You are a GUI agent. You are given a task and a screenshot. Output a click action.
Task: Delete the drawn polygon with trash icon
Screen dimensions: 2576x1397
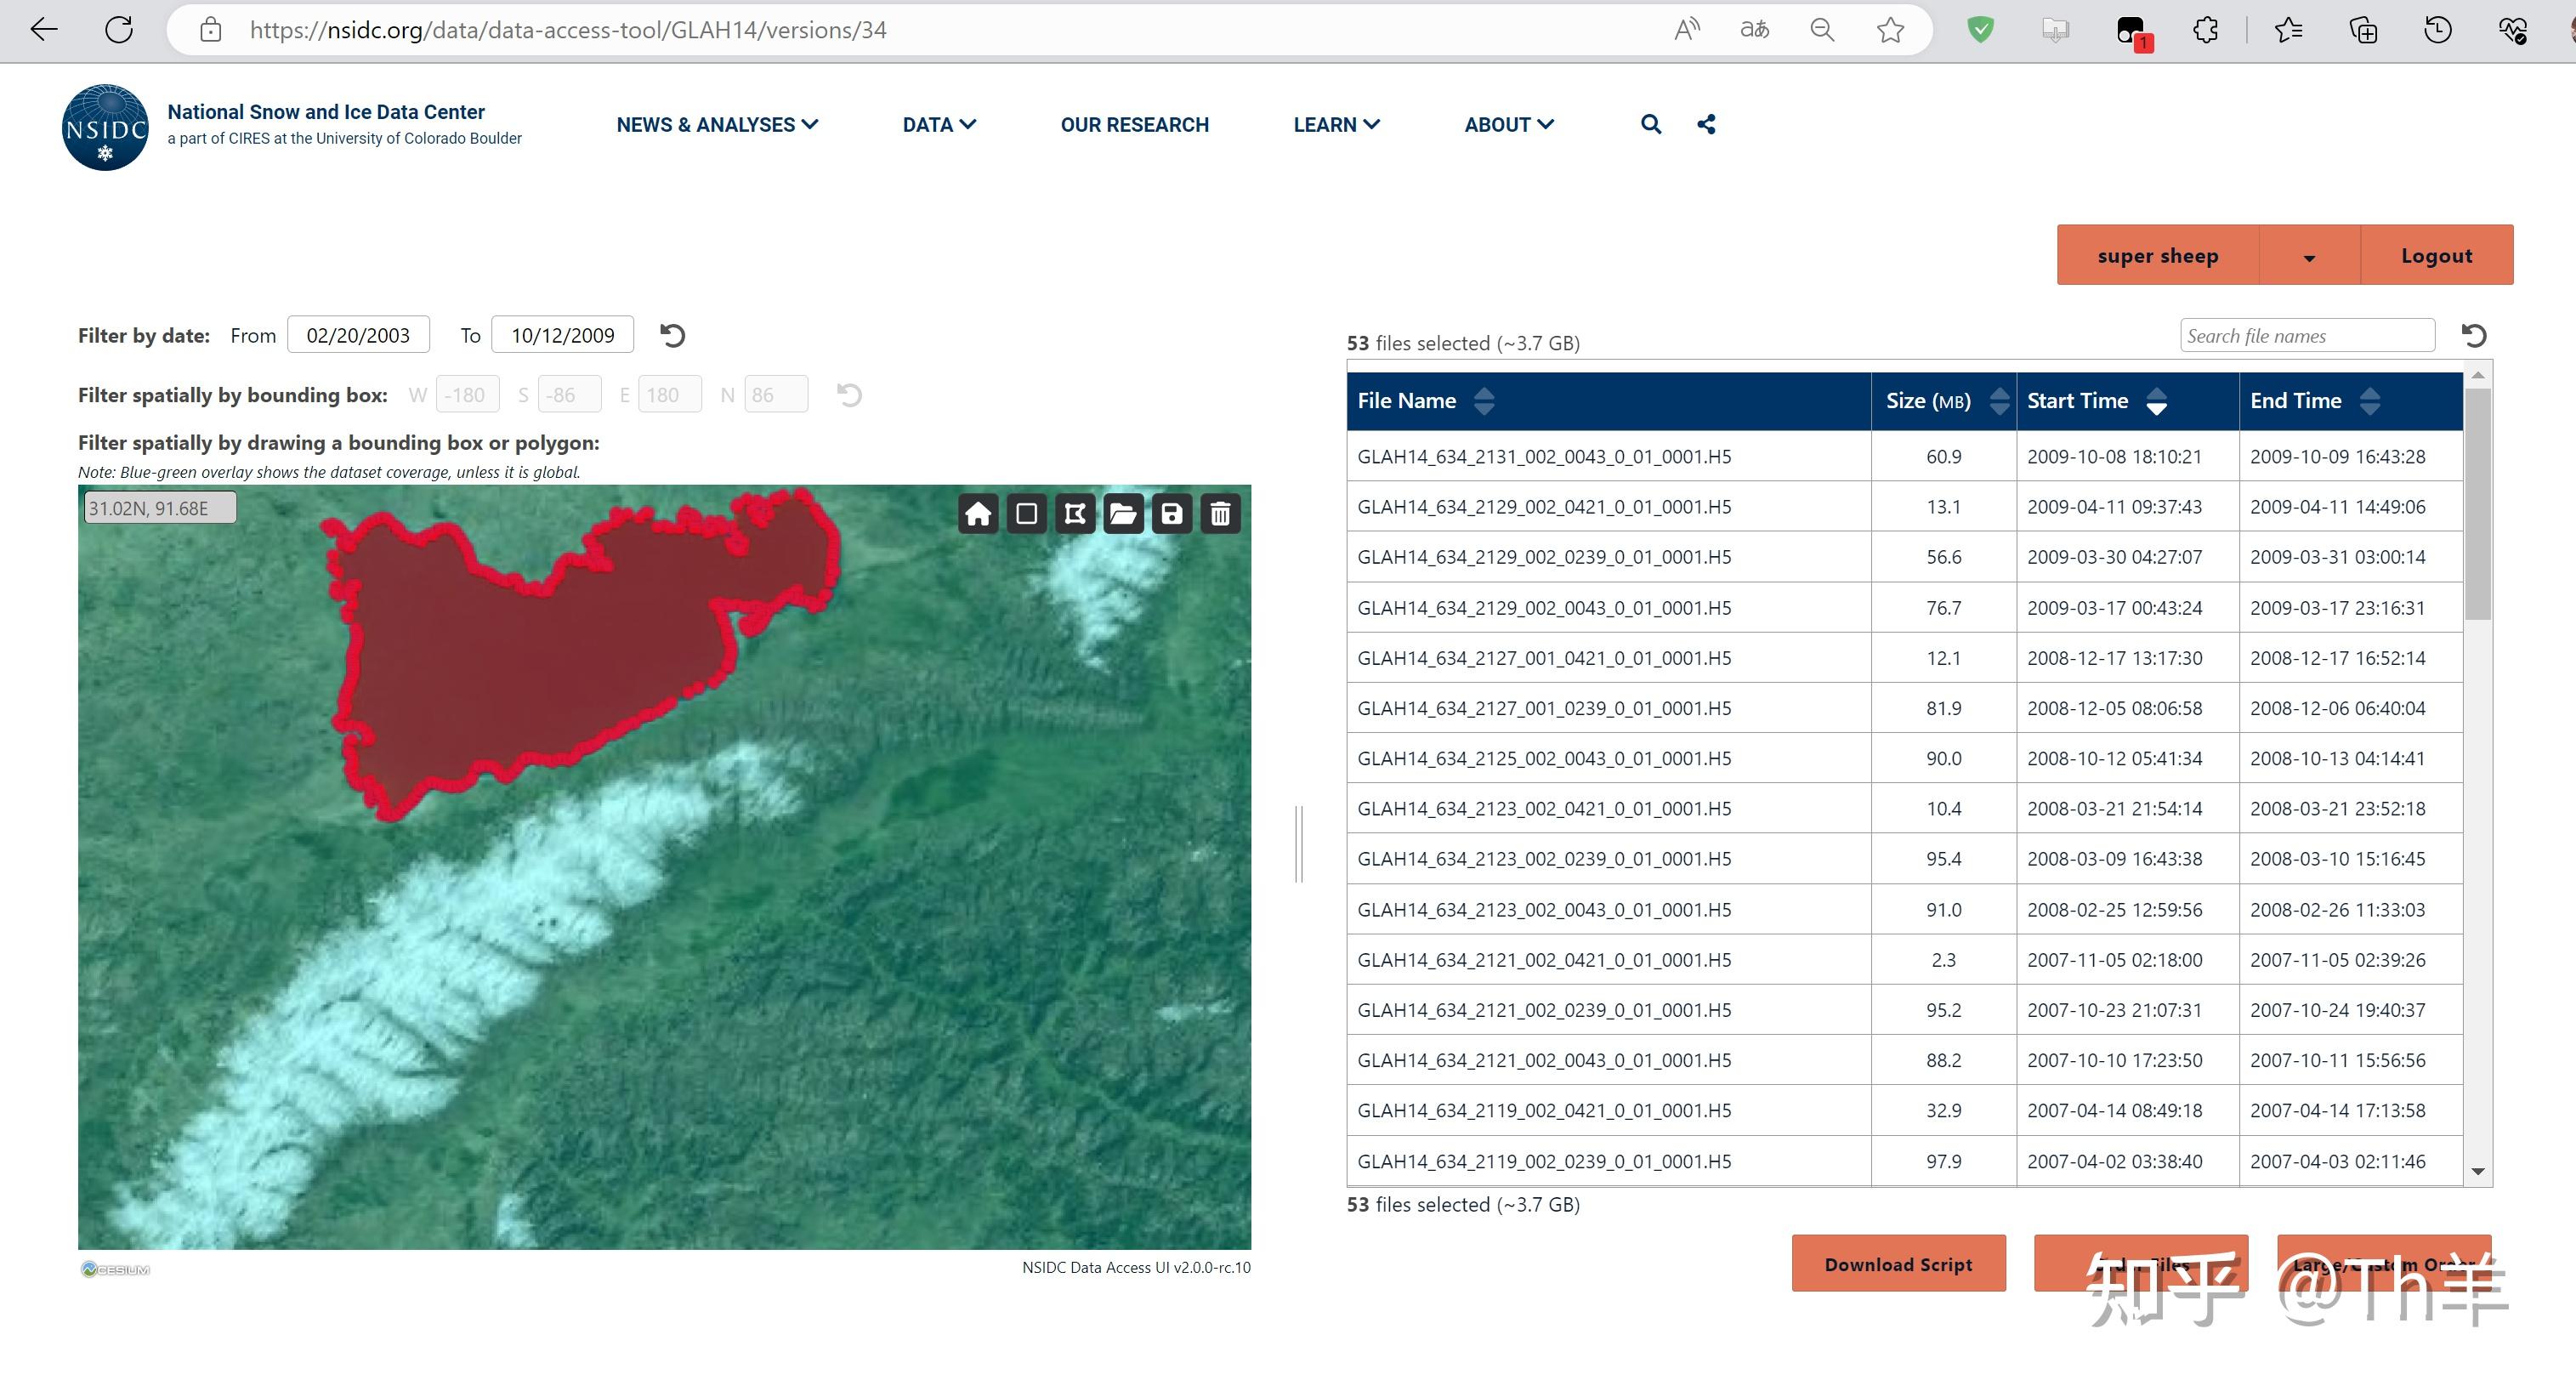point(1220,514)
